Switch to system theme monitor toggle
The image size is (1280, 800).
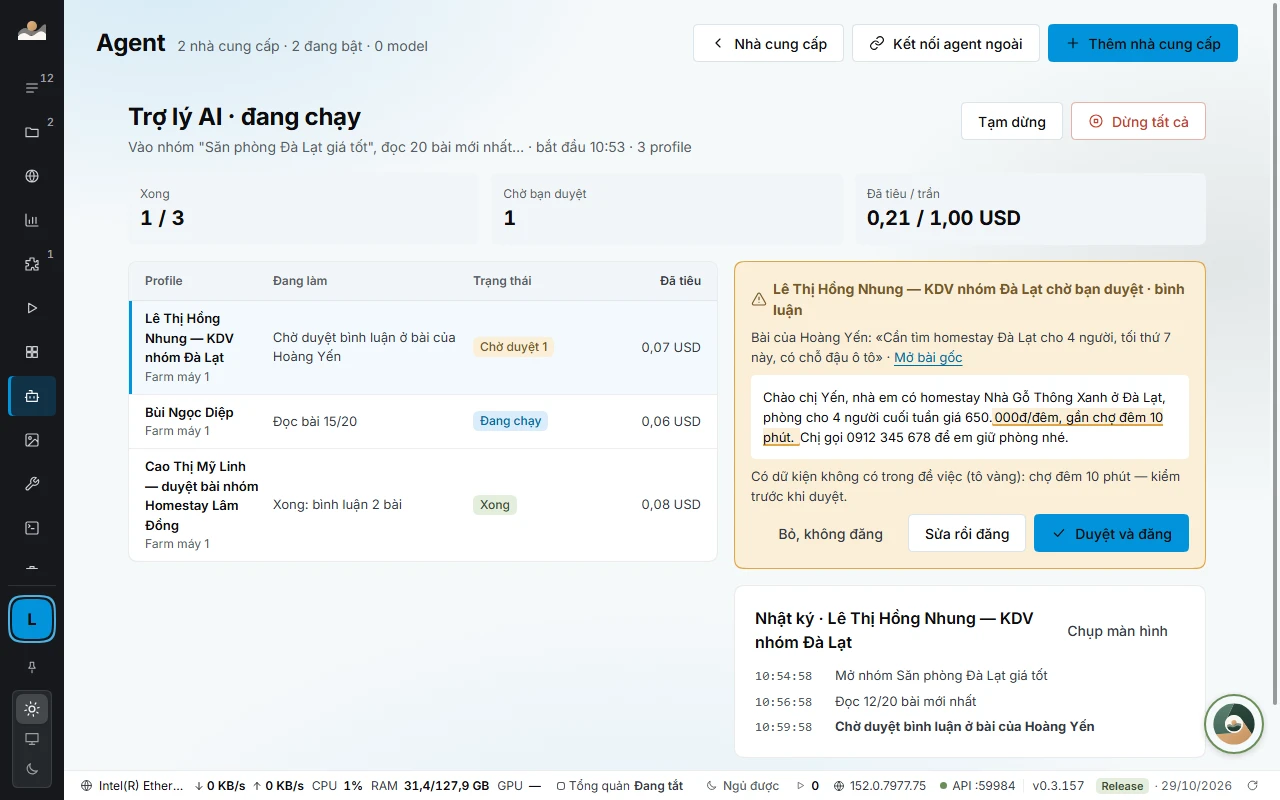coord(32,739)
